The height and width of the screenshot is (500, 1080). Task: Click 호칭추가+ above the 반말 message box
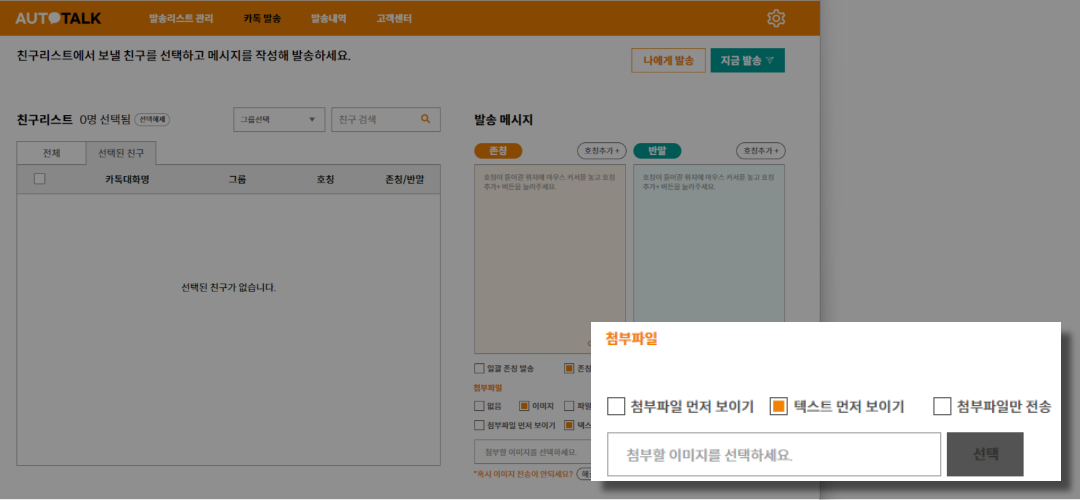760,151
